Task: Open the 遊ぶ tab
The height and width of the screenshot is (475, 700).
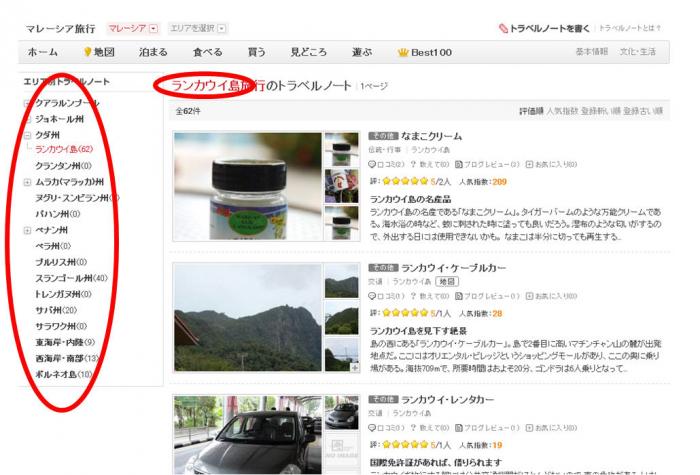Action: pyautogui.click(x=362, y=52)
